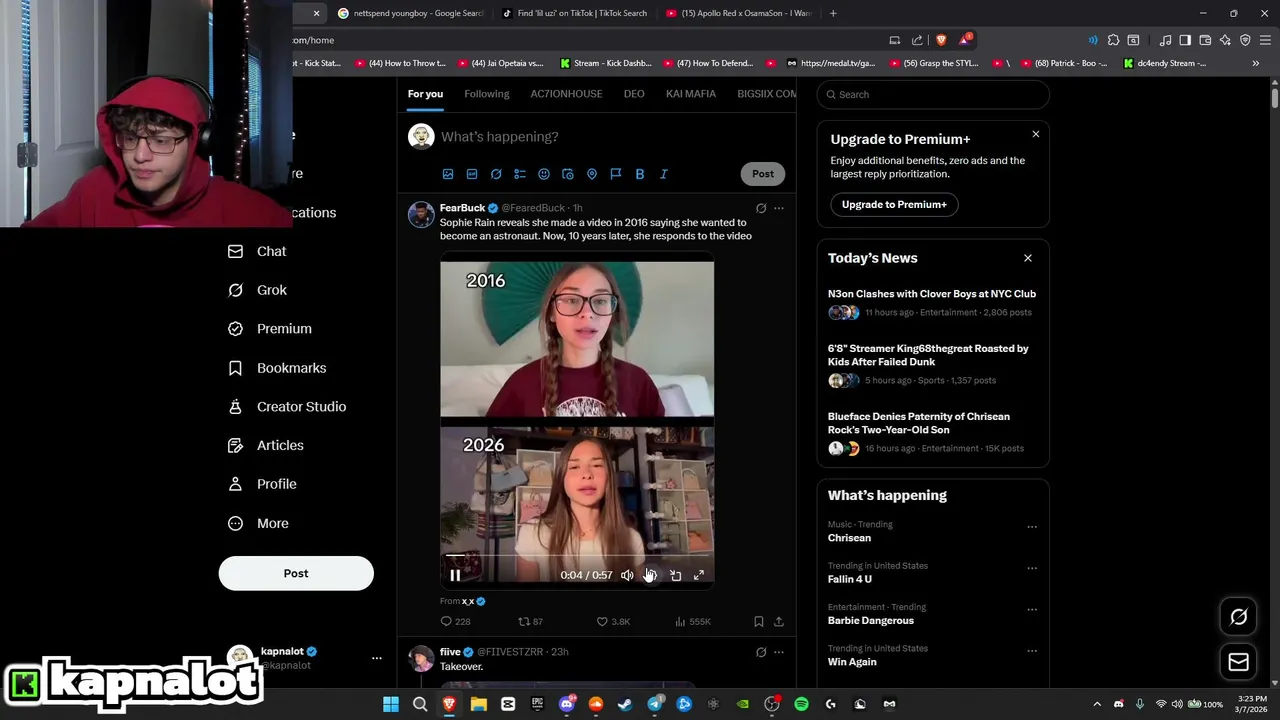
Task: Expand video to fullscreen
Action: pyautogui.click(x=699, y=575)
